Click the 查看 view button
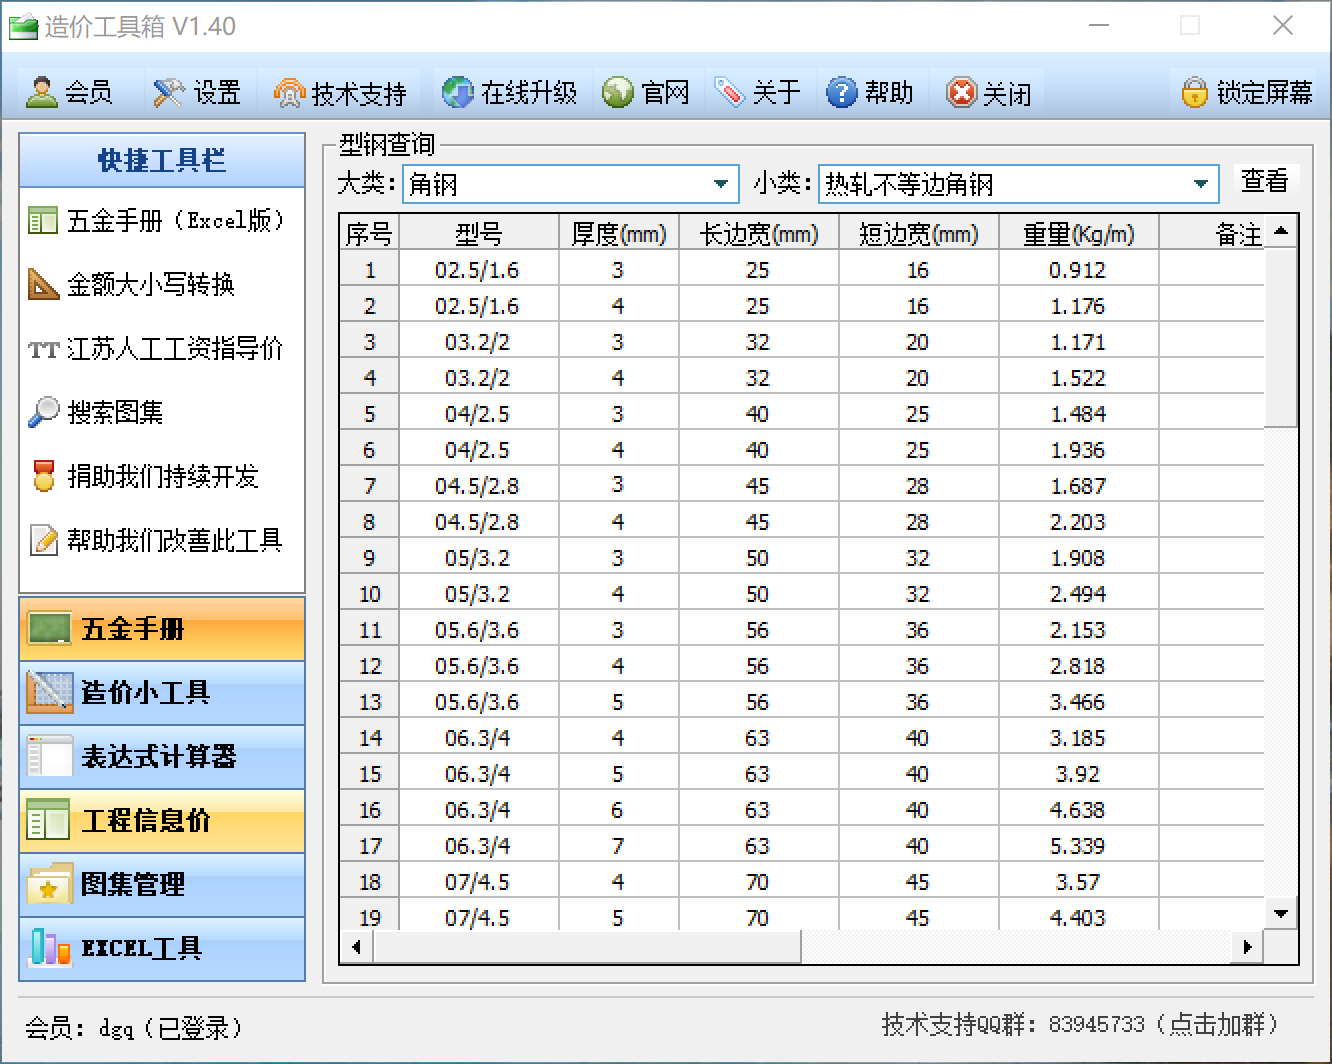 coord(1265,181)
